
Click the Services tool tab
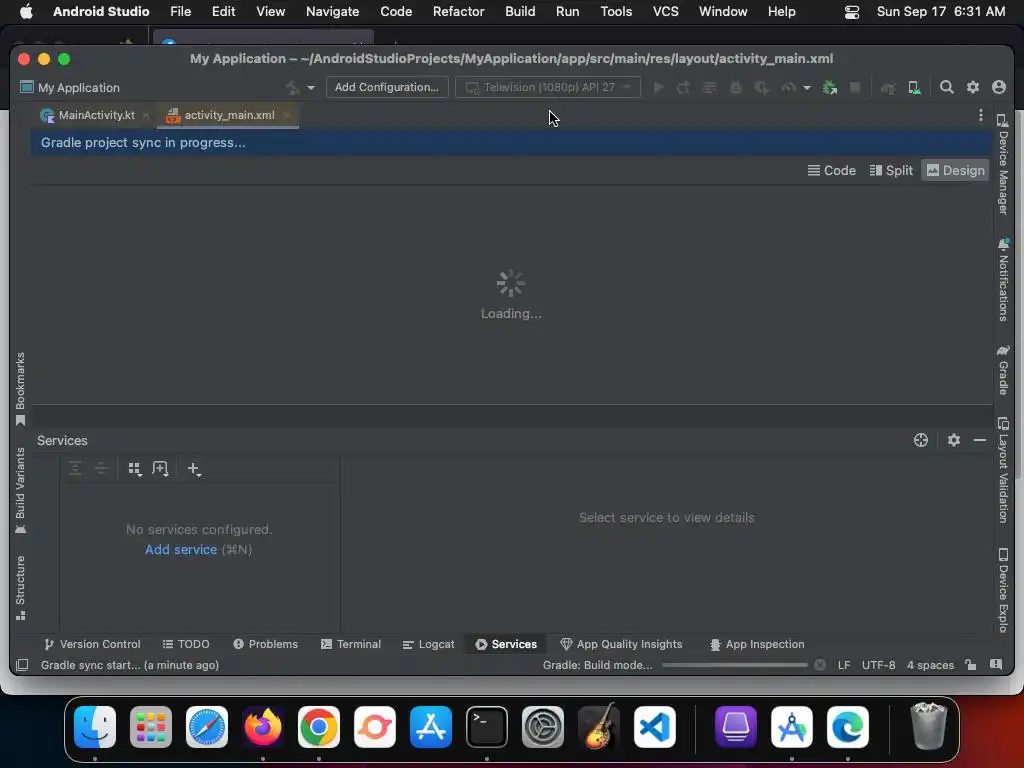[506, 644]
